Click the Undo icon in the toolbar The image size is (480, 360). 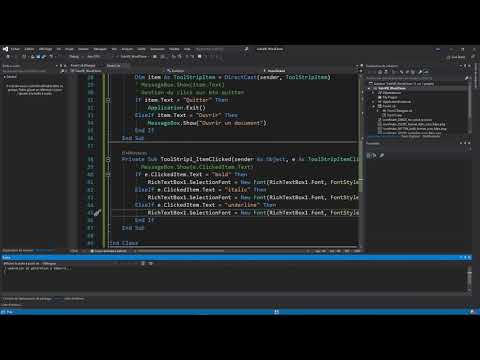tap(51, 57)
